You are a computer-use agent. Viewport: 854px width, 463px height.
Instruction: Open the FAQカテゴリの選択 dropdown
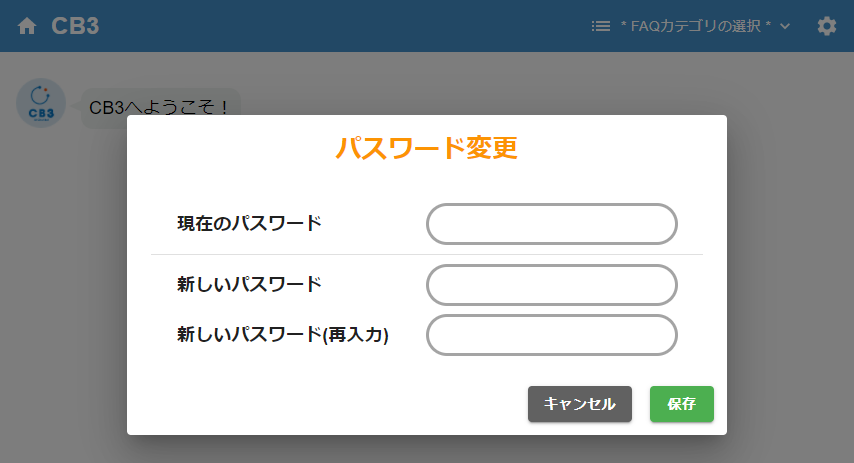(x=695, y=26)
